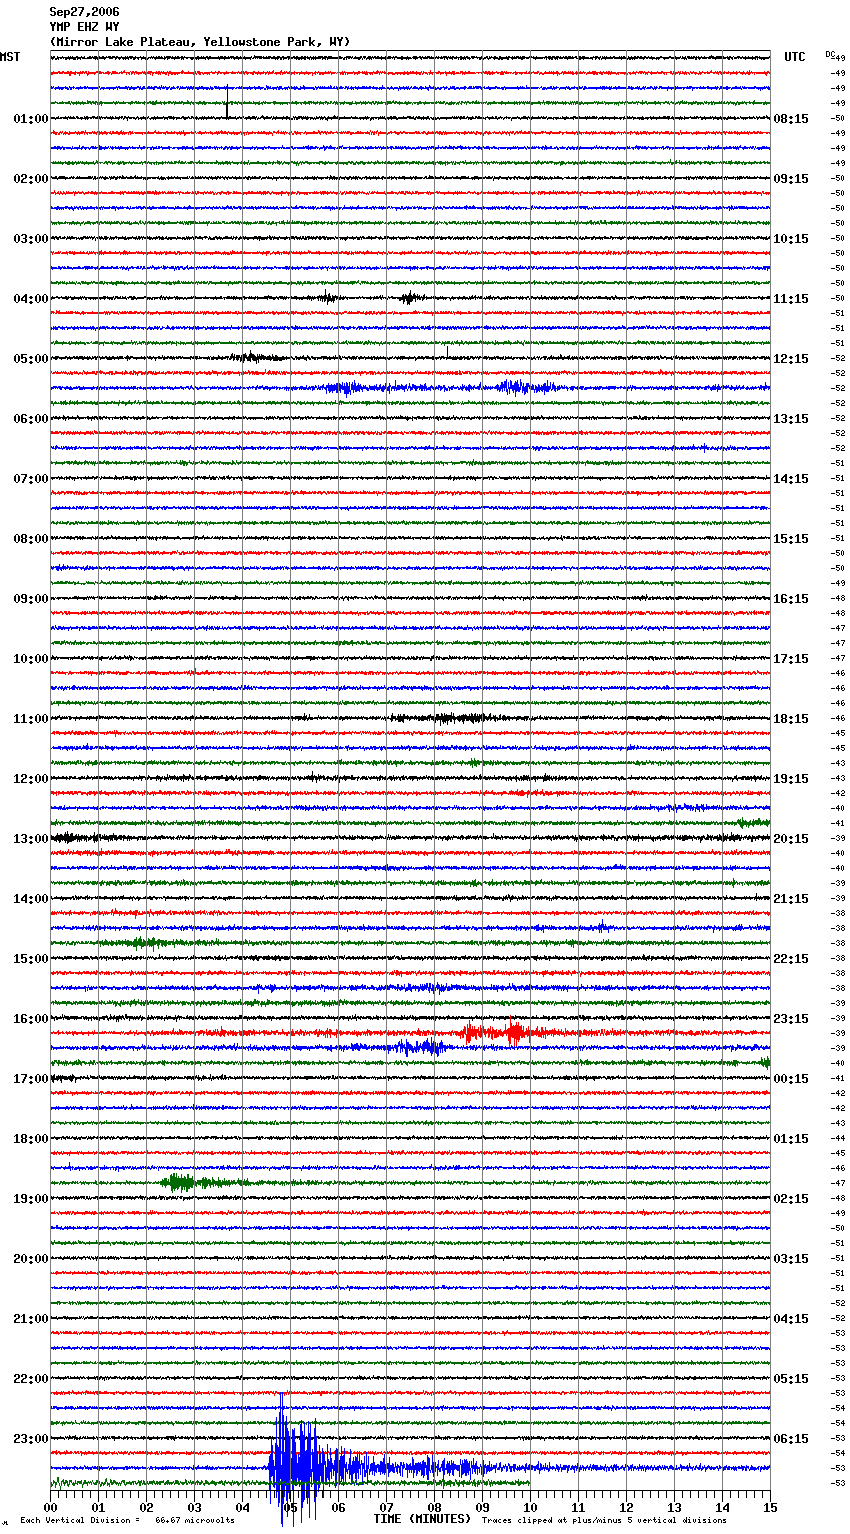Click the 13:15 UTC time label
The image size is (850, 1534).
[791, 419]
